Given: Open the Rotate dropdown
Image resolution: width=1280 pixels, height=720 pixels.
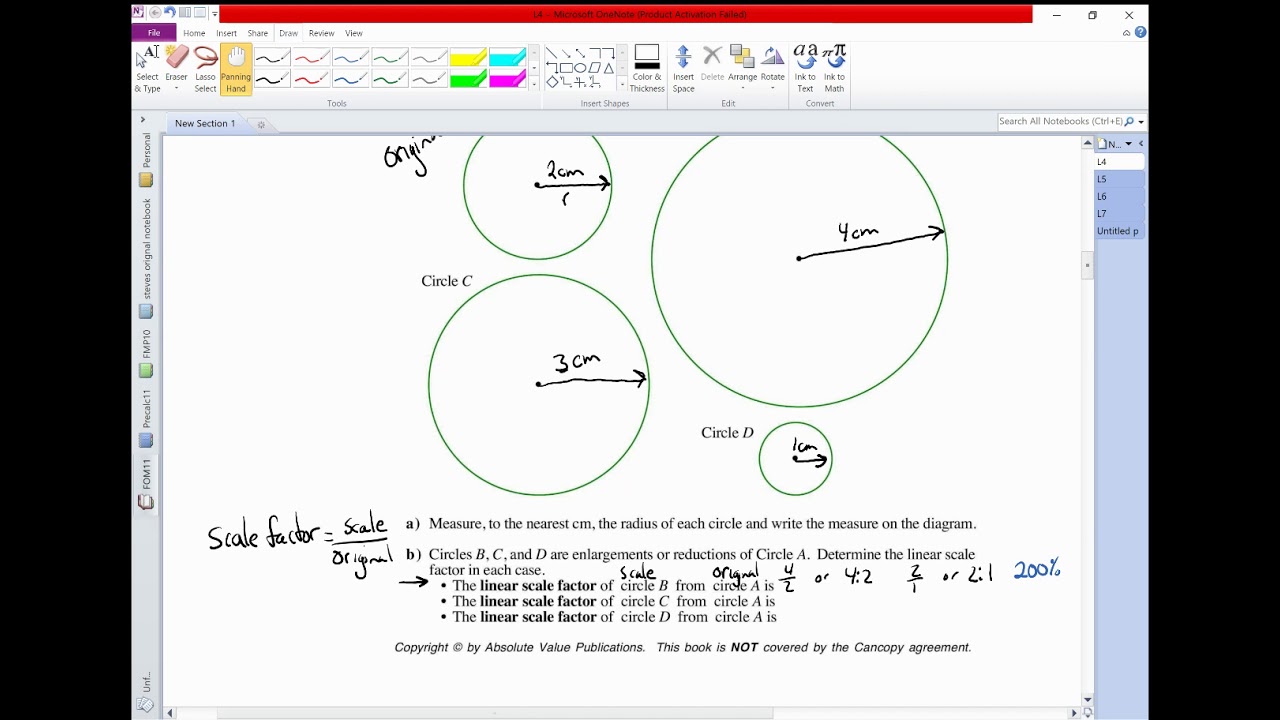Looking at the screenshot, I should [x=772, y=69].
